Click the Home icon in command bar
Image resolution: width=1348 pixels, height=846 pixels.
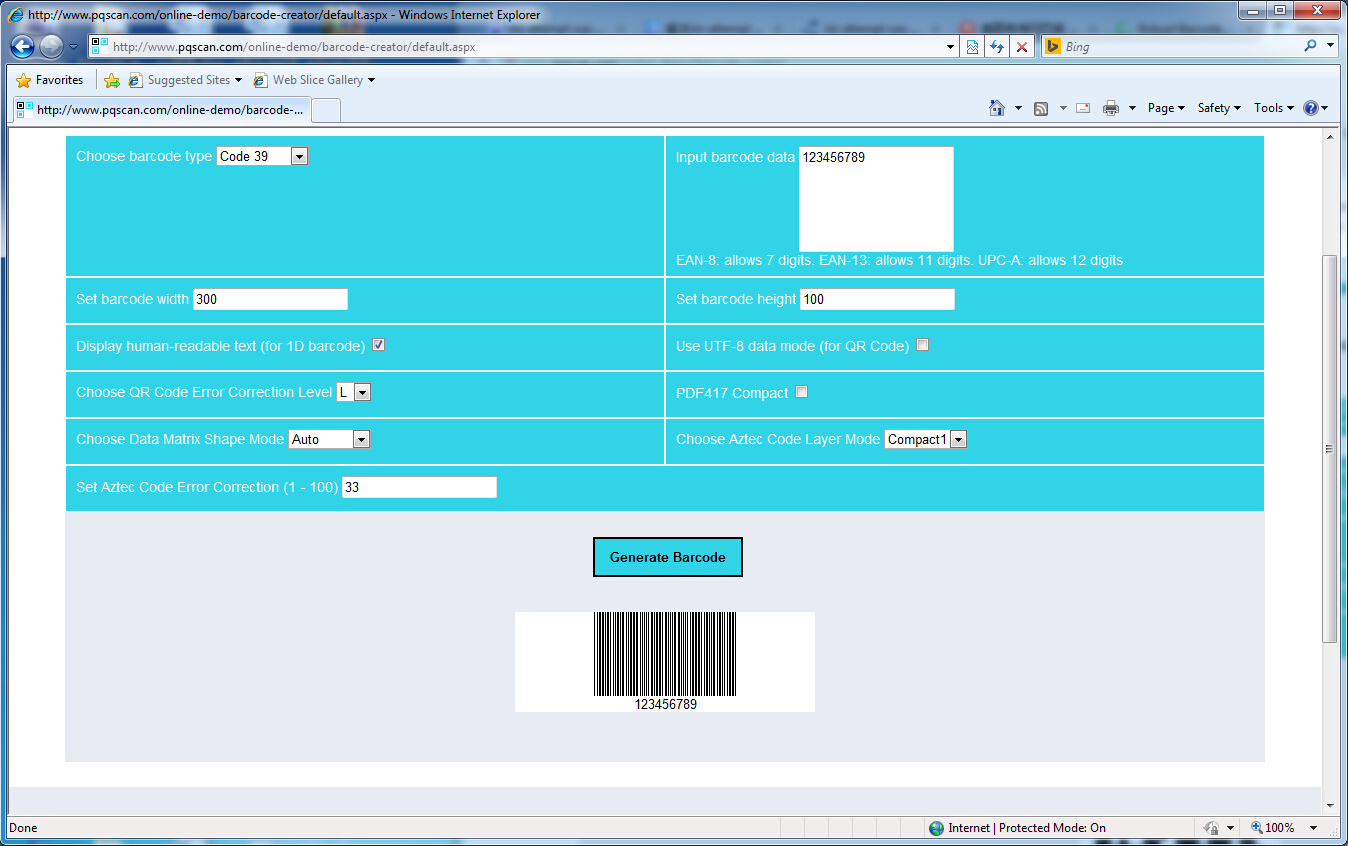tap(996, 108)
